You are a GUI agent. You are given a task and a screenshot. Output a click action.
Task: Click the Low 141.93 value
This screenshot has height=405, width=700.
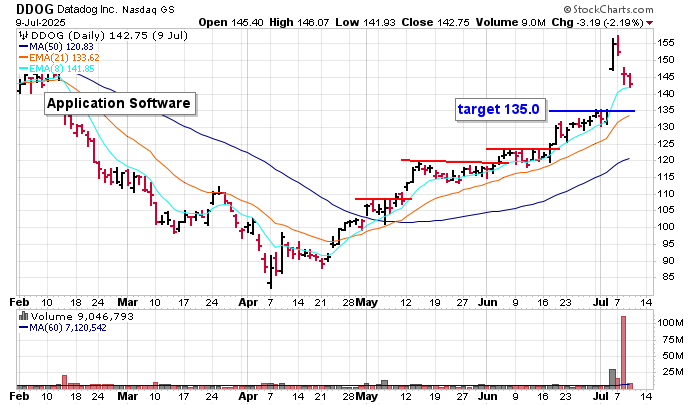[365, 22]
